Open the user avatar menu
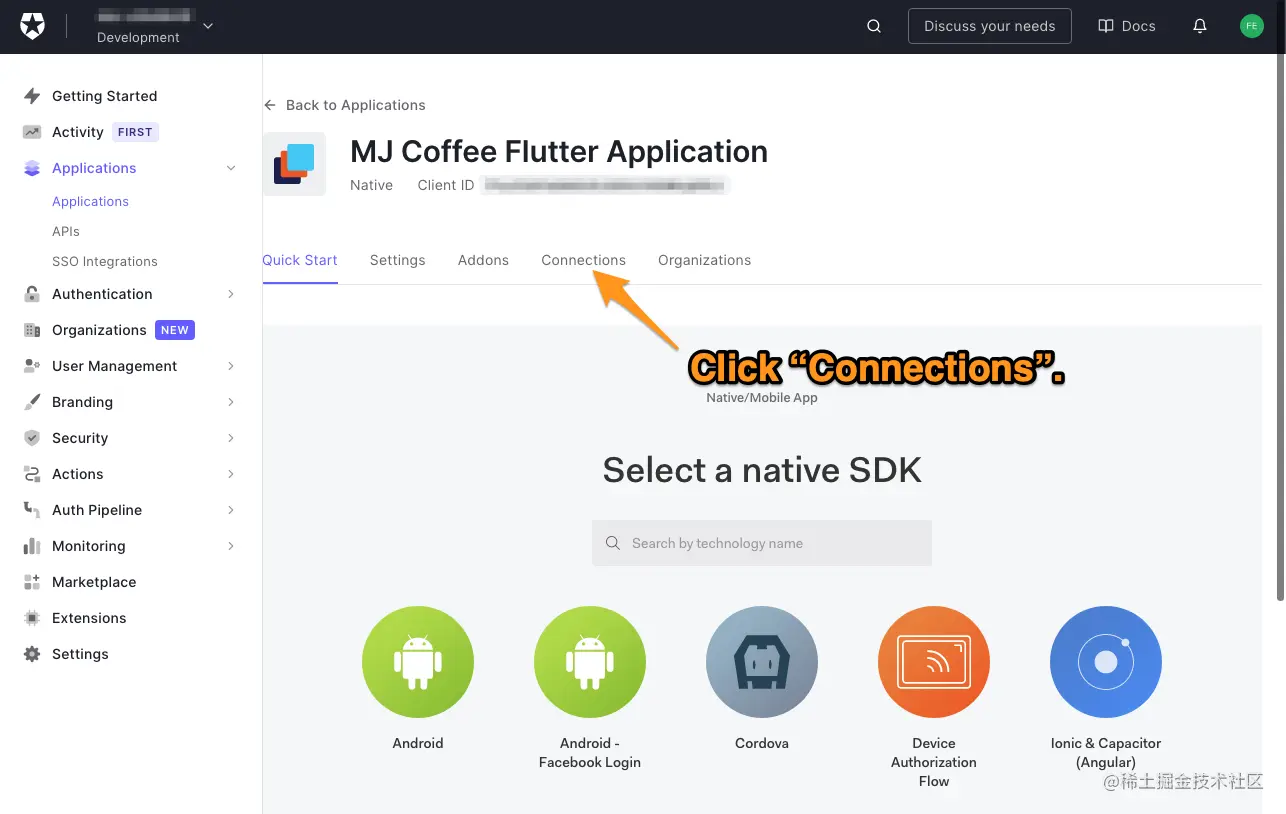 point(1251,26)
